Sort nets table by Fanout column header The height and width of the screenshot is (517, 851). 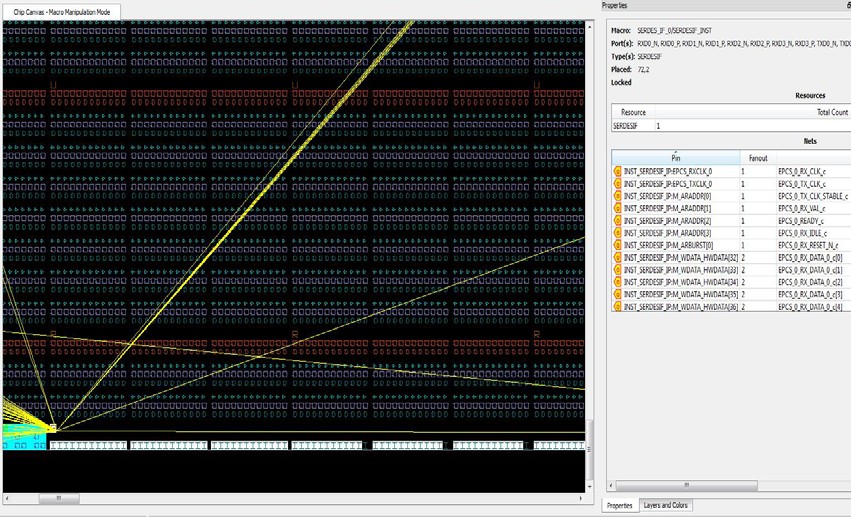click(757, 158)
